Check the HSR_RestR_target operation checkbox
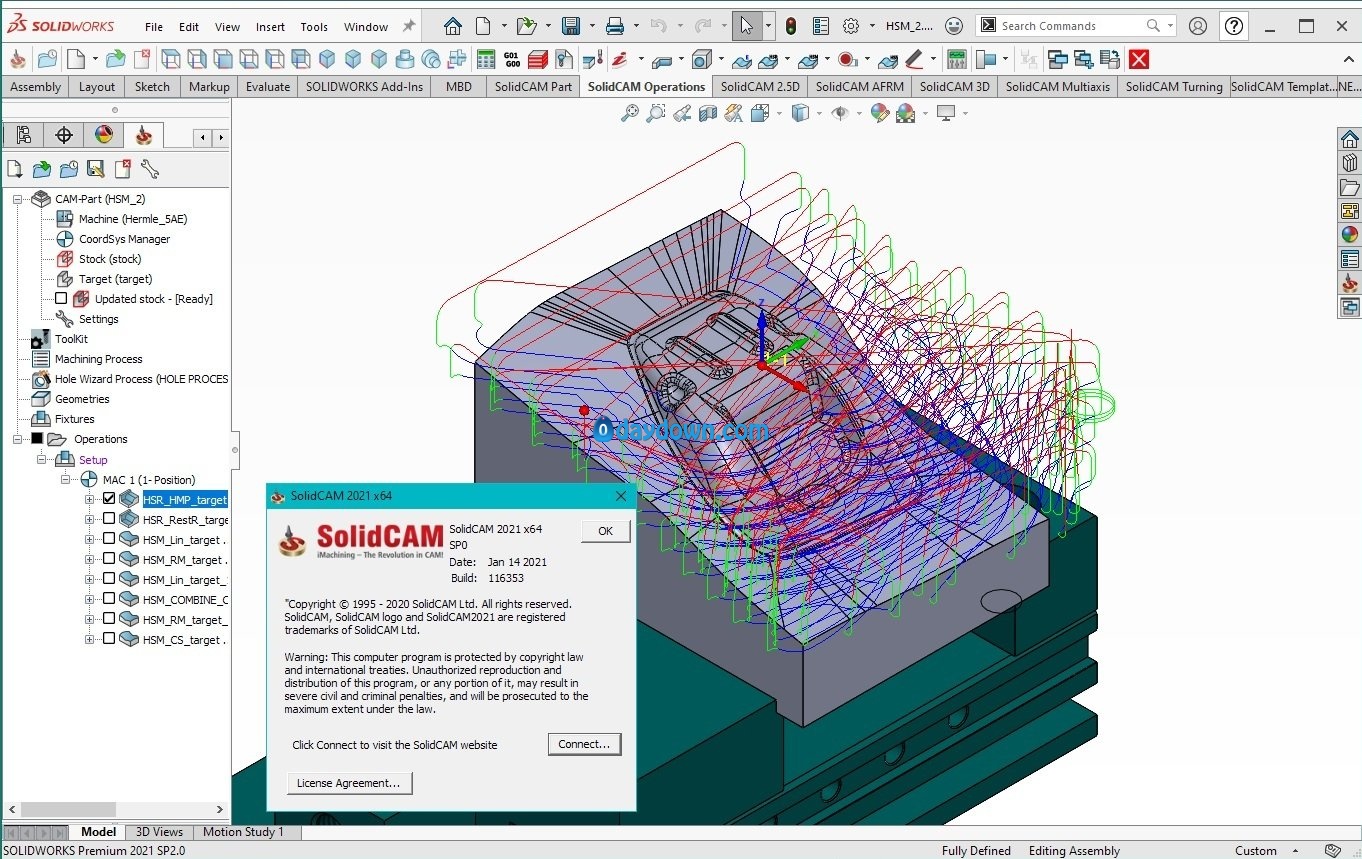 click(x=109, y=519)
